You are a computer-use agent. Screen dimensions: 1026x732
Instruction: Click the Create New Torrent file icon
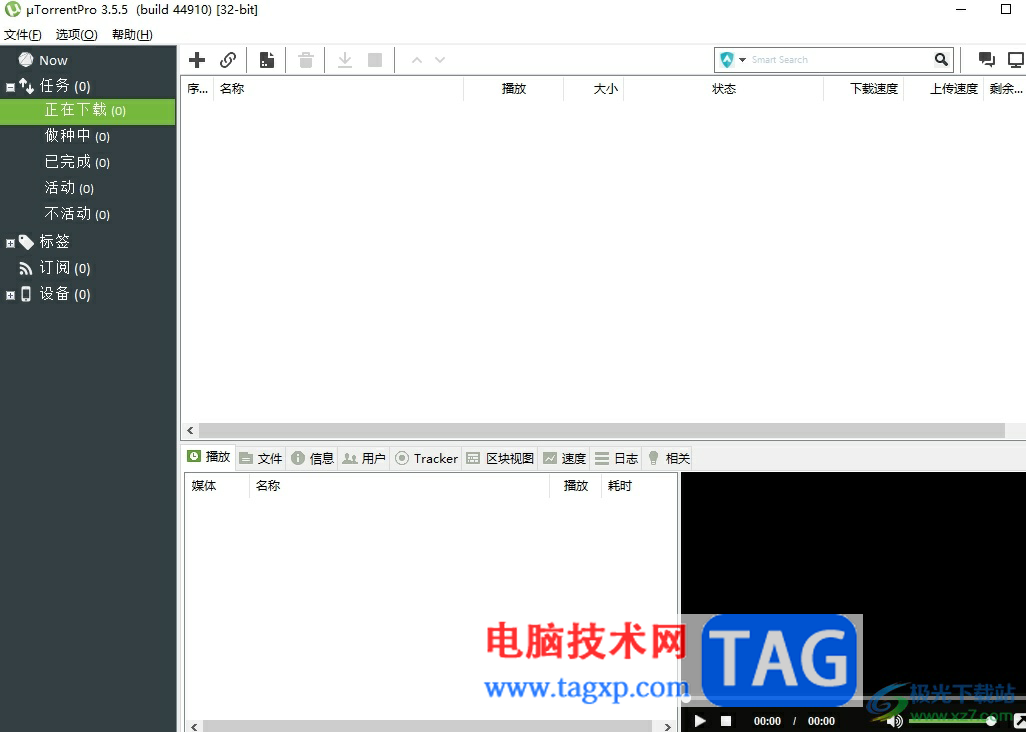point(267,60)
